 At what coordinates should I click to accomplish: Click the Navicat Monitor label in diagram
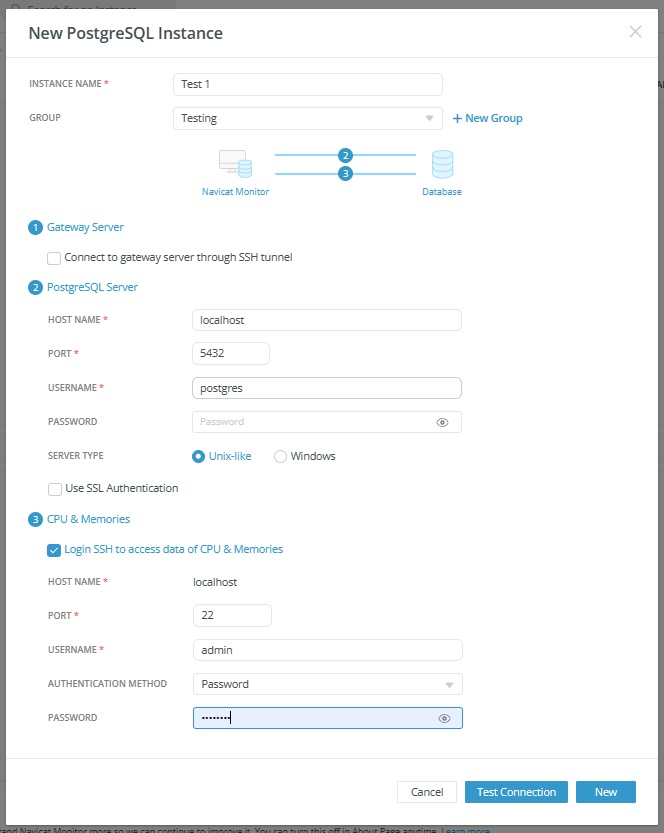tap(235, 192)
